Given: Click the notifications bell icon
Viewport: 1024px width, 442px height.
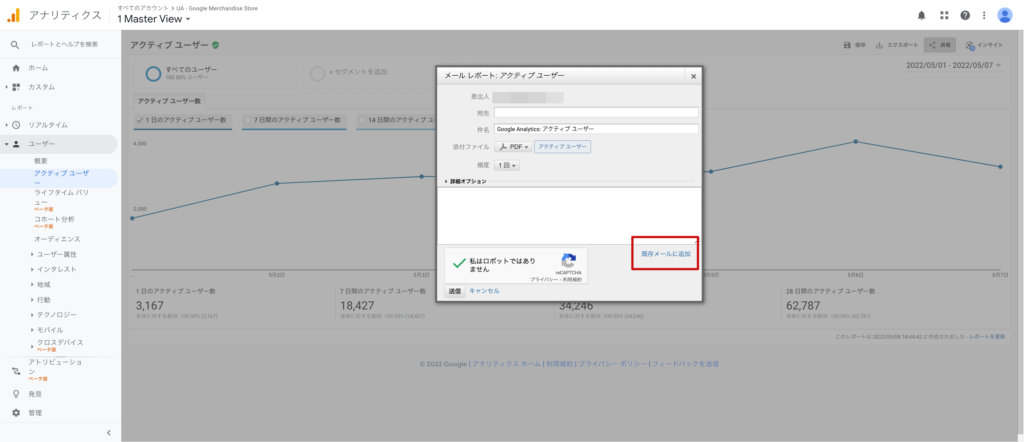Looking at the screenshot, I should [921, 15].
